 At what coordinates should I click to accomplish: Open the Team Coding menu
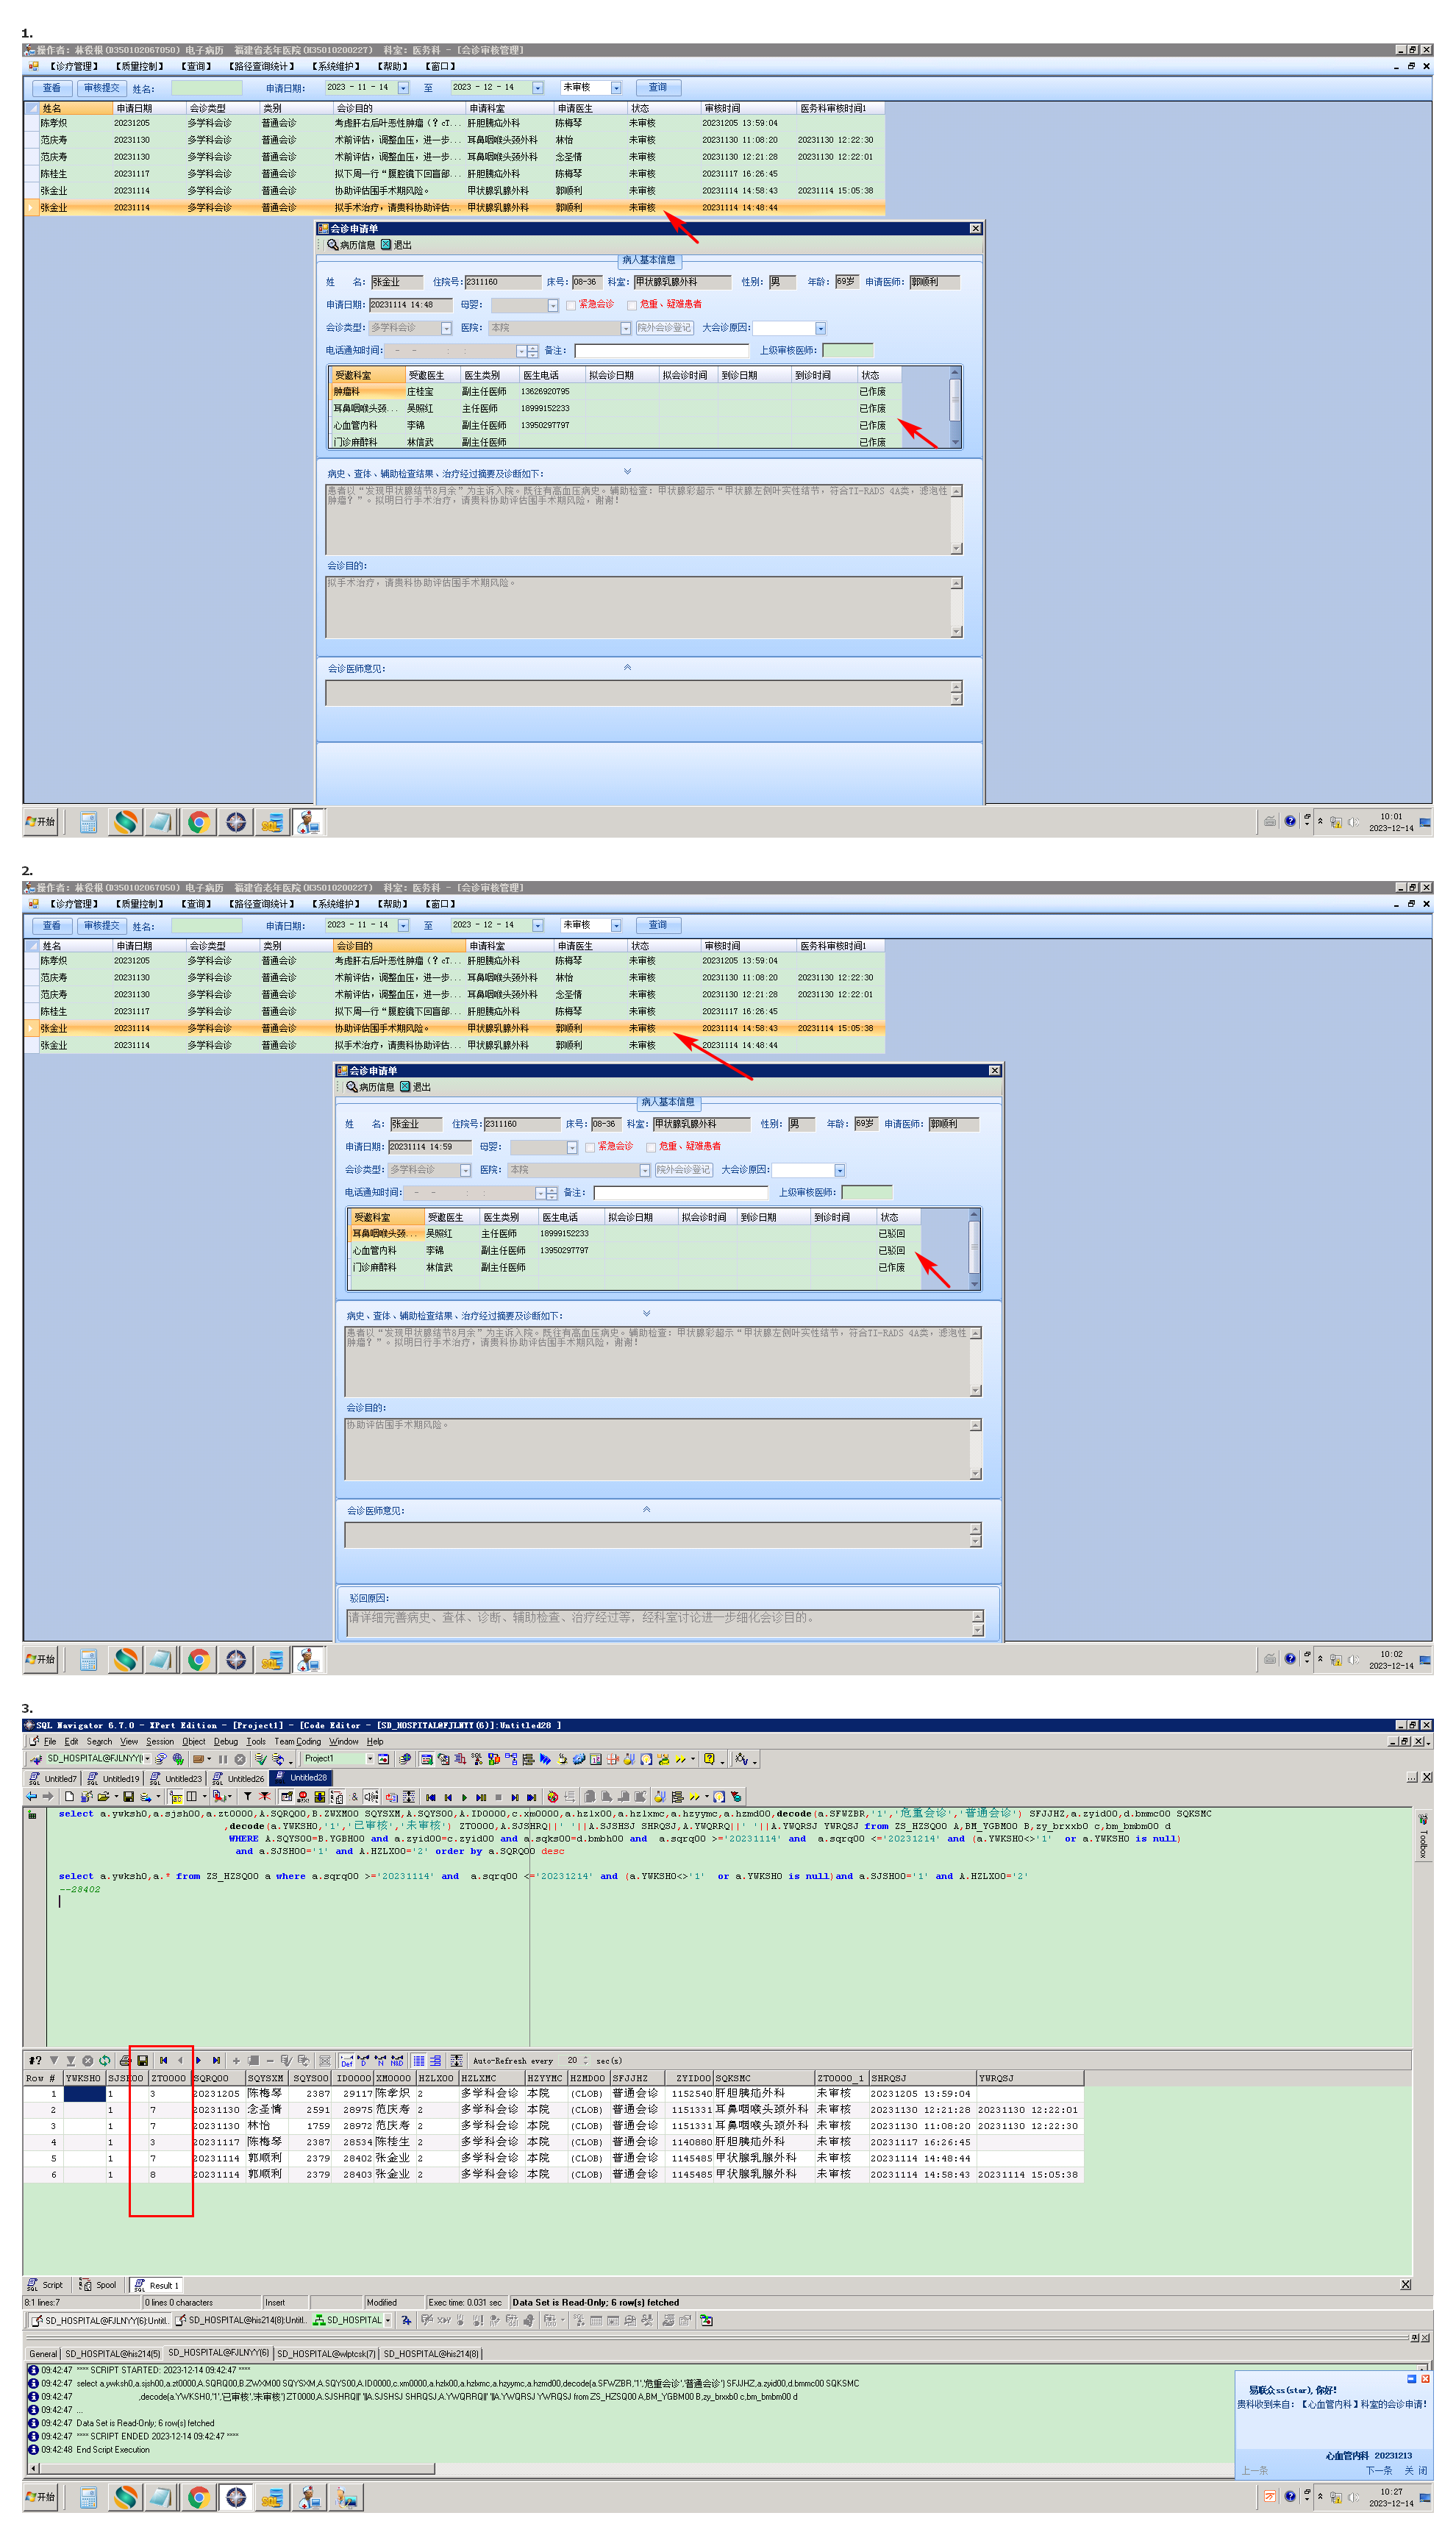click(297, 1742)
